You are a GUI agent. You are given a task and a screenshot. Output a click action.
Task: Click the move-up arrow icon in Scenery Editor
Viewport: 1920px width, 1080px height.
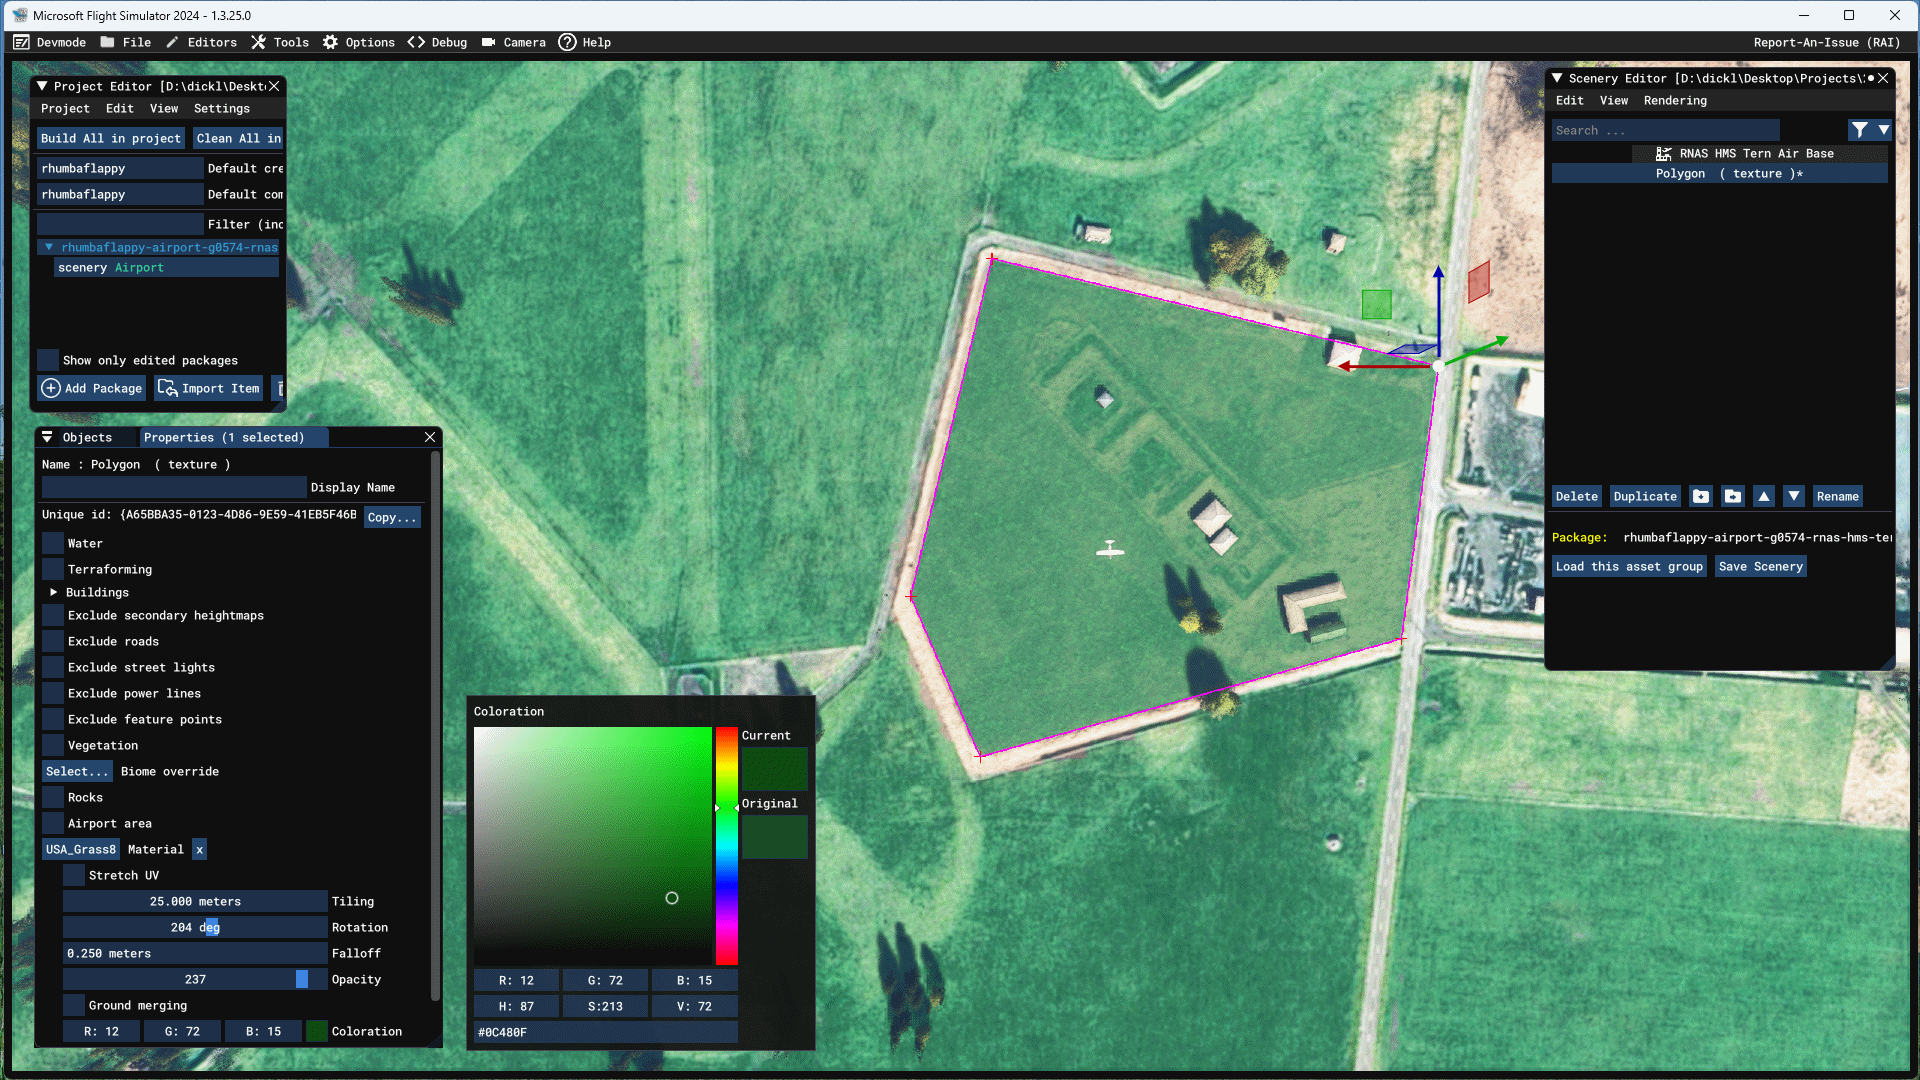1764,496
